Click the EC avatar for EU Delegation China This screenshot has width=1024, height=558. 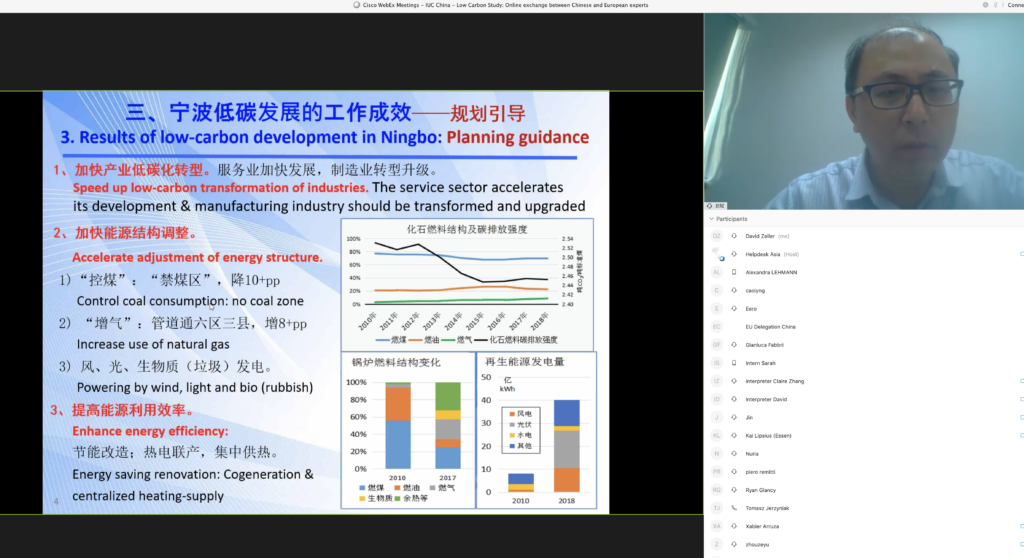click(716, 327)
